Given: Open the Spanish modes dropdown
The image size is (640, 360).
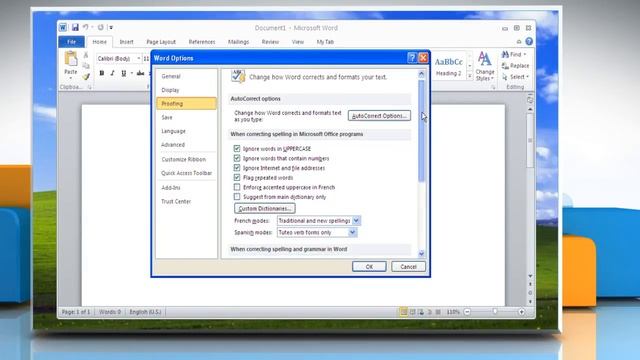Looking at the screenshot, I should click(352, 232).
